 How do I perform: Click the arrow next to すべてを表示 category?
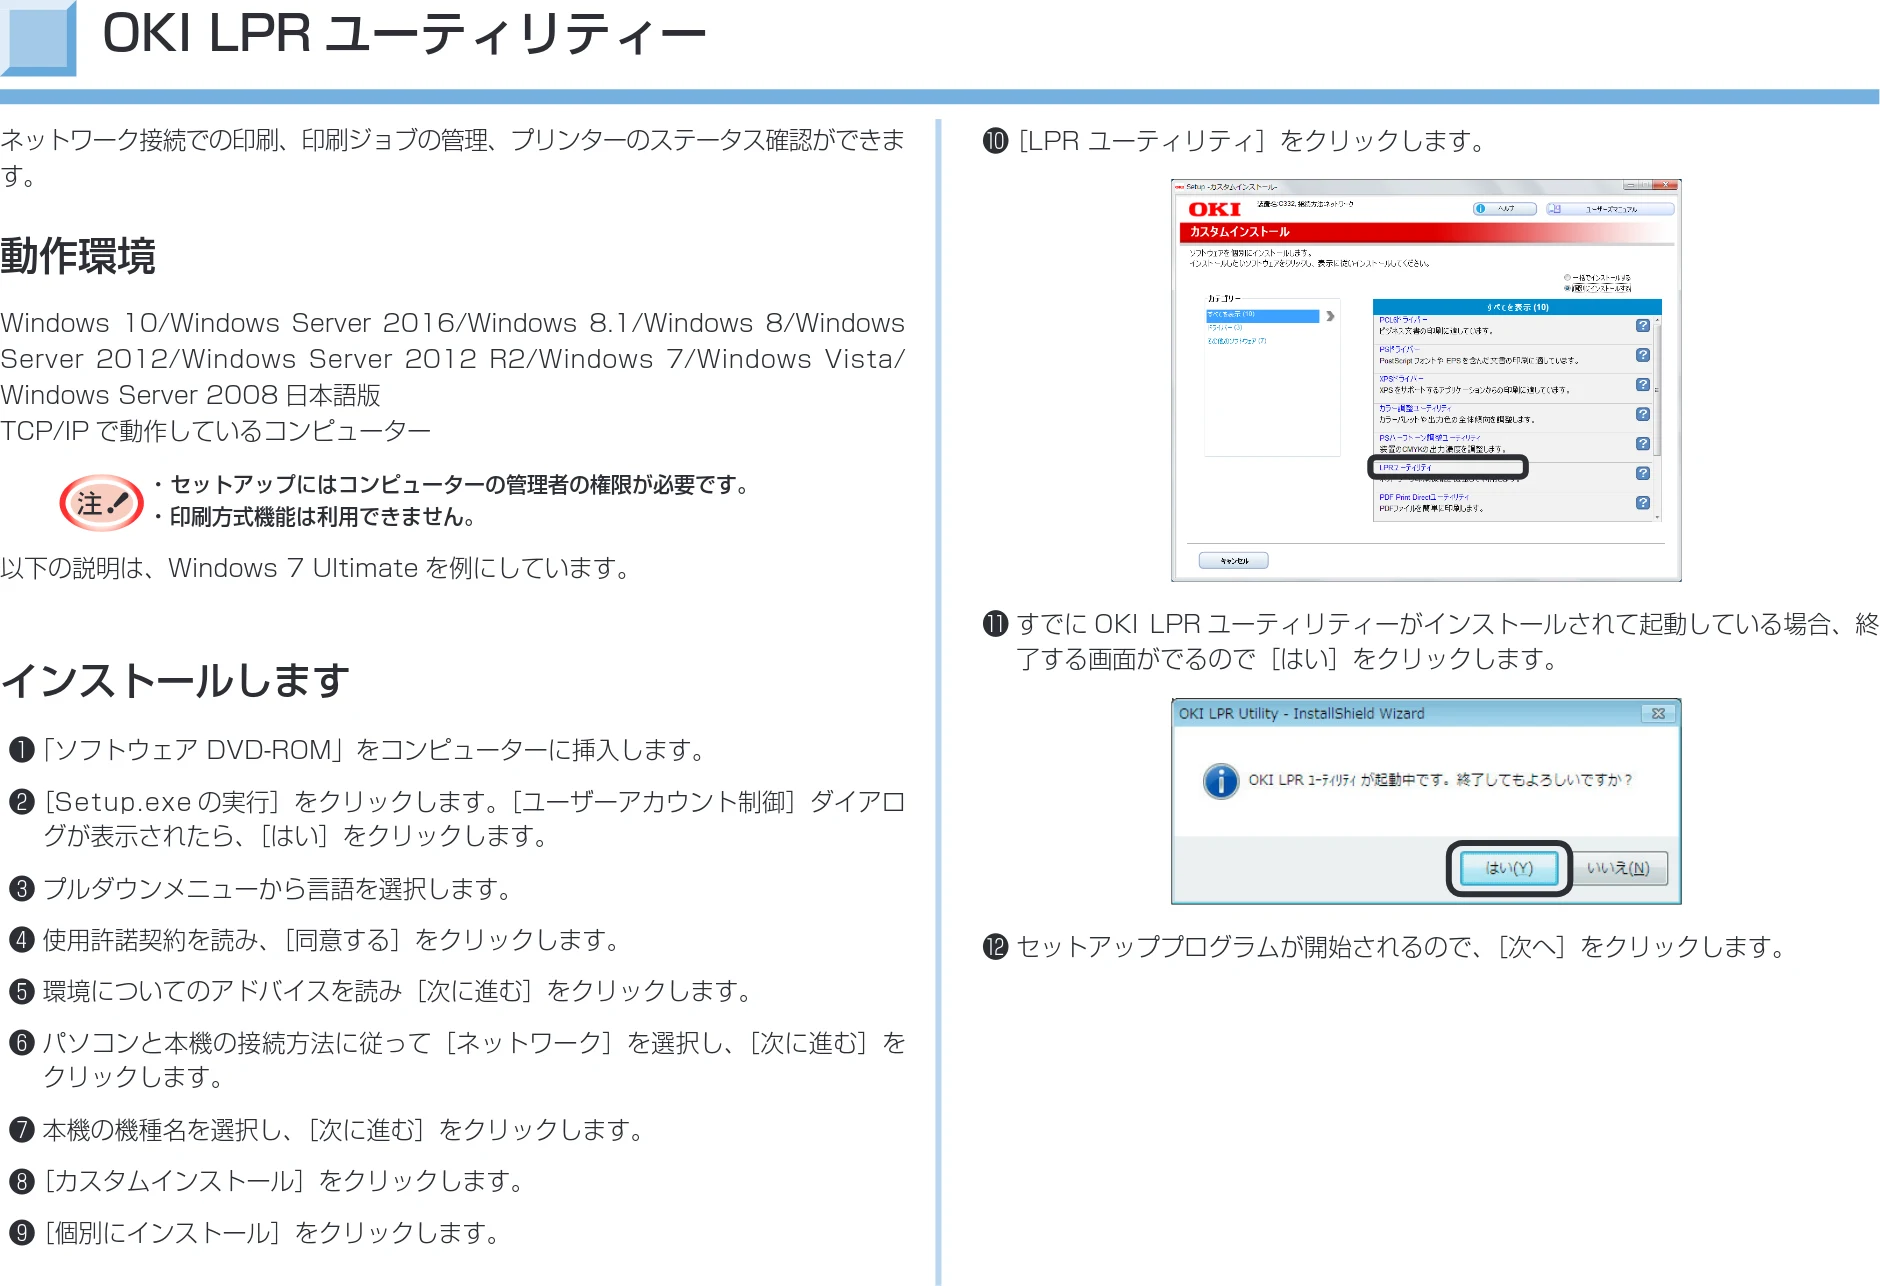[1330, 316]
